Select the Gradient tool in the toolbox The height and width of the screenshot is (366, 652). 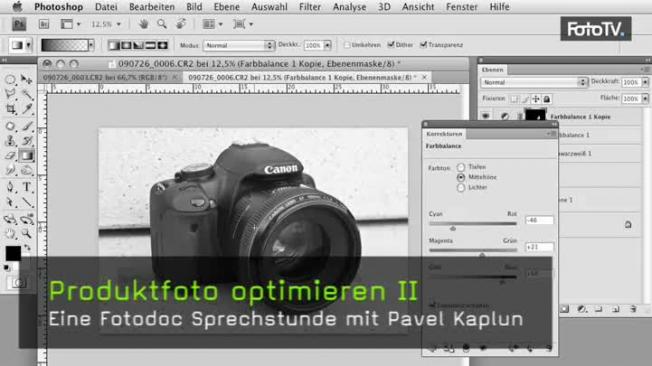tap(27, 156)
